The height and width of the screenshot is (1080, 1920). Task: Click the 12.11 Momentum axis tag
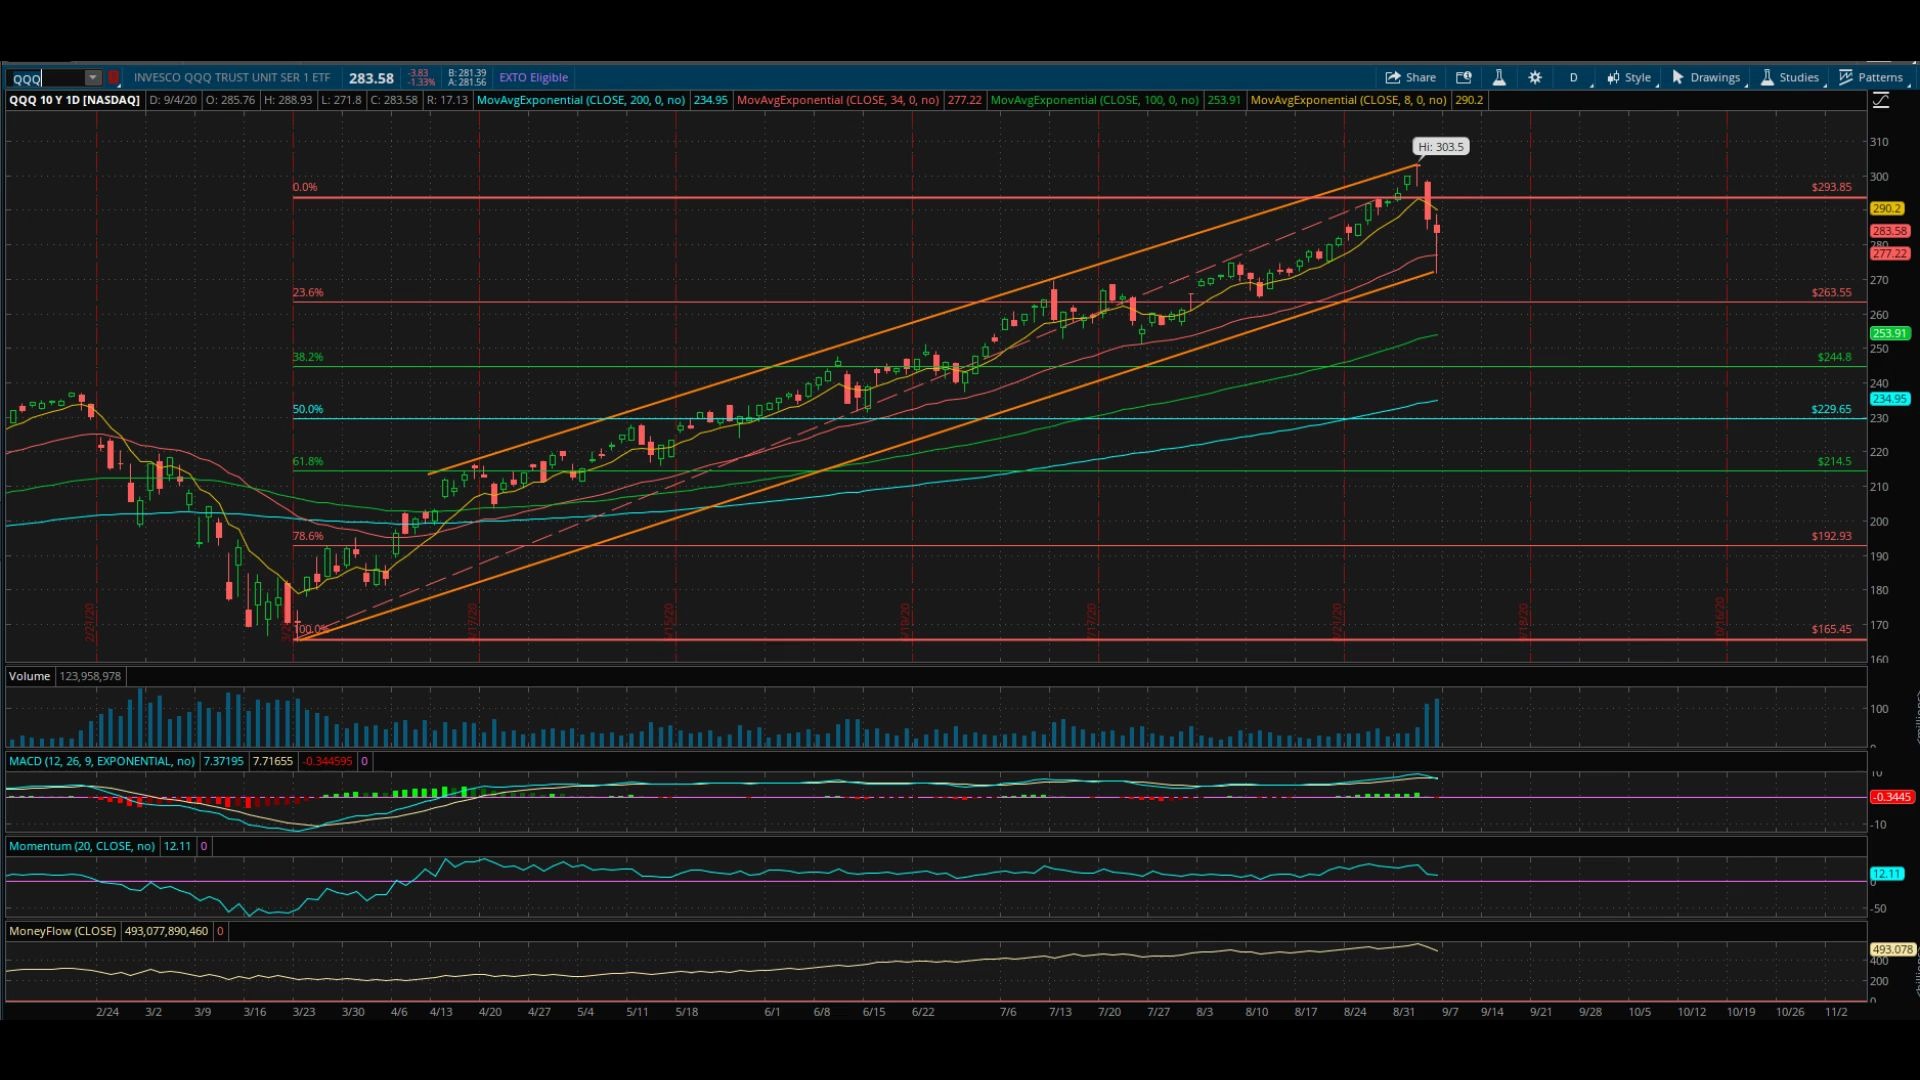(x=1886, y=874)
